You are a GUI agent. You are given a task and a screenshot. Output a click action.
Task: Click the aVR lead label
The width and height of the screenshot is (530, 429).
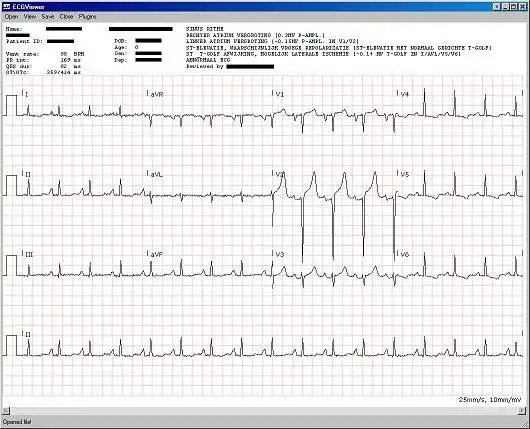point(156,95)
